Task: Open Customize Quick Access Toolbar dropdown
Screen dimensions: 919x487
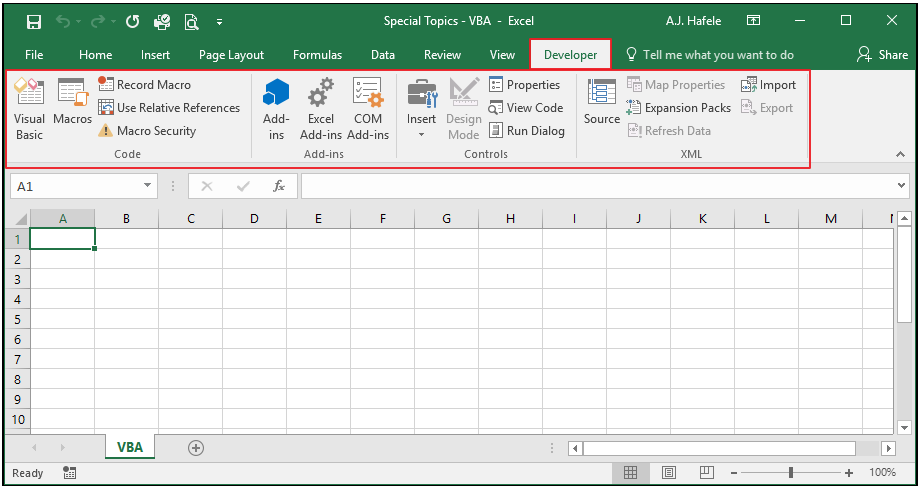Action: click(x=219, y=22)
